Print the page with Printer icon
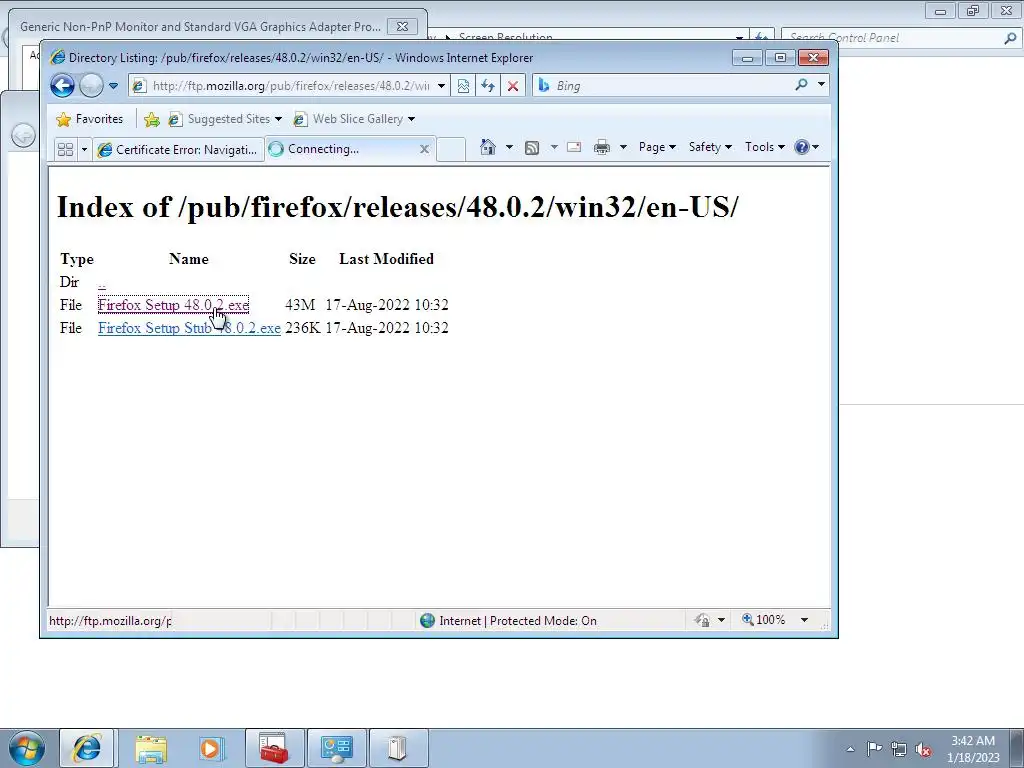Viewport: 1024px width, 768px height. point(601,147)
